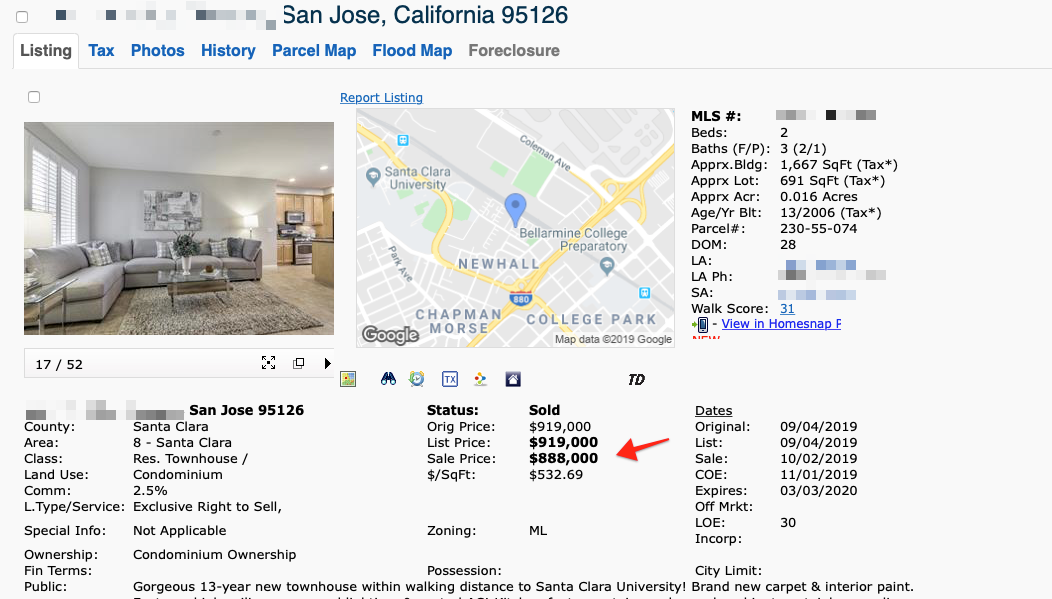Open the alarm clock history icon
1052x599 pixels.
click(x=417, y=379)
